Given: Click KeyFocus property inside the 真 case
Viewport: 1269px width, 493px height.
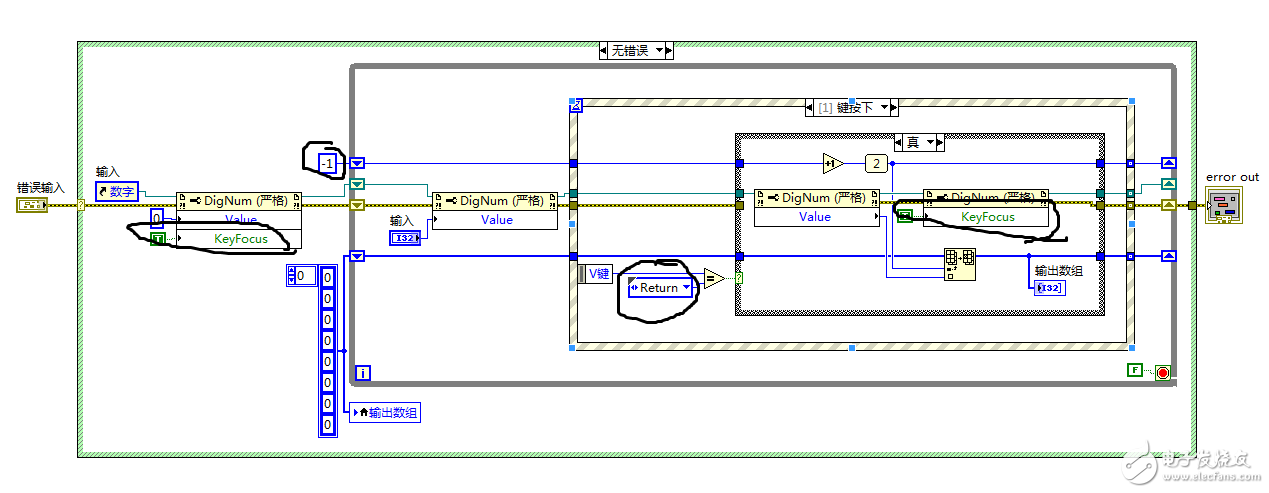Looking at the screenshot, I should 987,216.
